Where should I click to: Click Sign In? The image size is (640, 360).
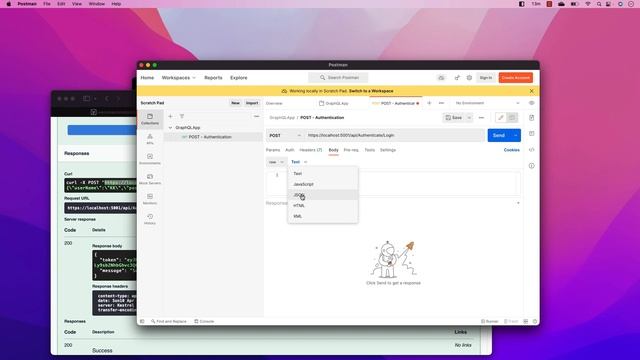pos(486,78)
